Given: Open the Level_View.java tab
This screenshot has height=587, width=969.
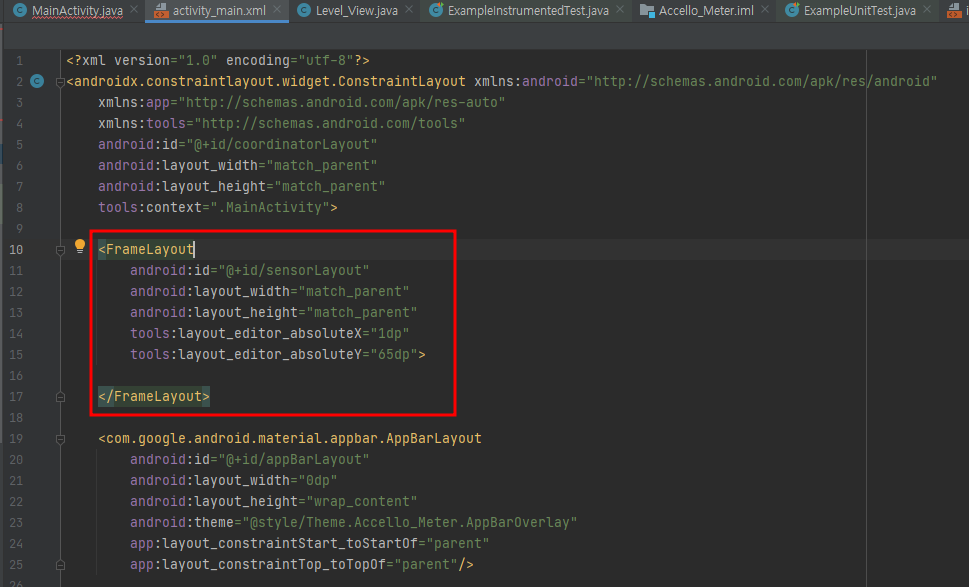Looking at the screenshot, I should (357, 11).
